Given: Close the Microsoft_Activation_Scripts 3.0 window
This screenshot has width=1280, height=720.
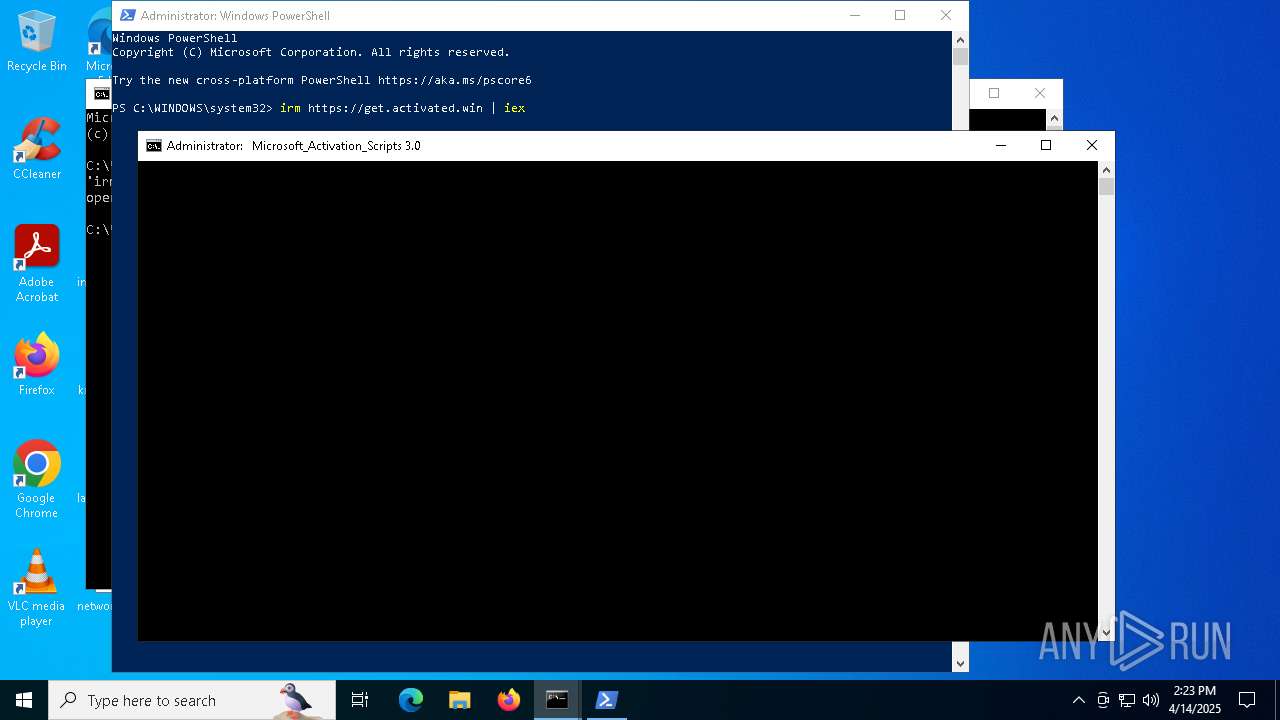Looking at the screenshot, I should [1092, 146].
